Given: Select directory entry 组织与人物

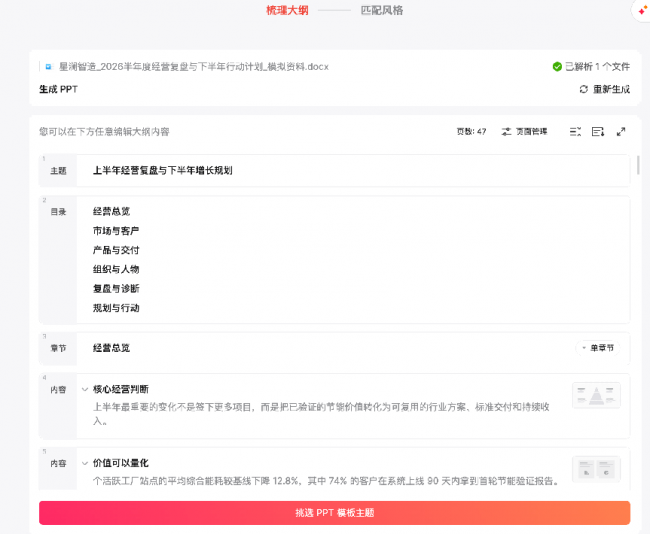Looking at the screenshot, I should click(116, 269).
